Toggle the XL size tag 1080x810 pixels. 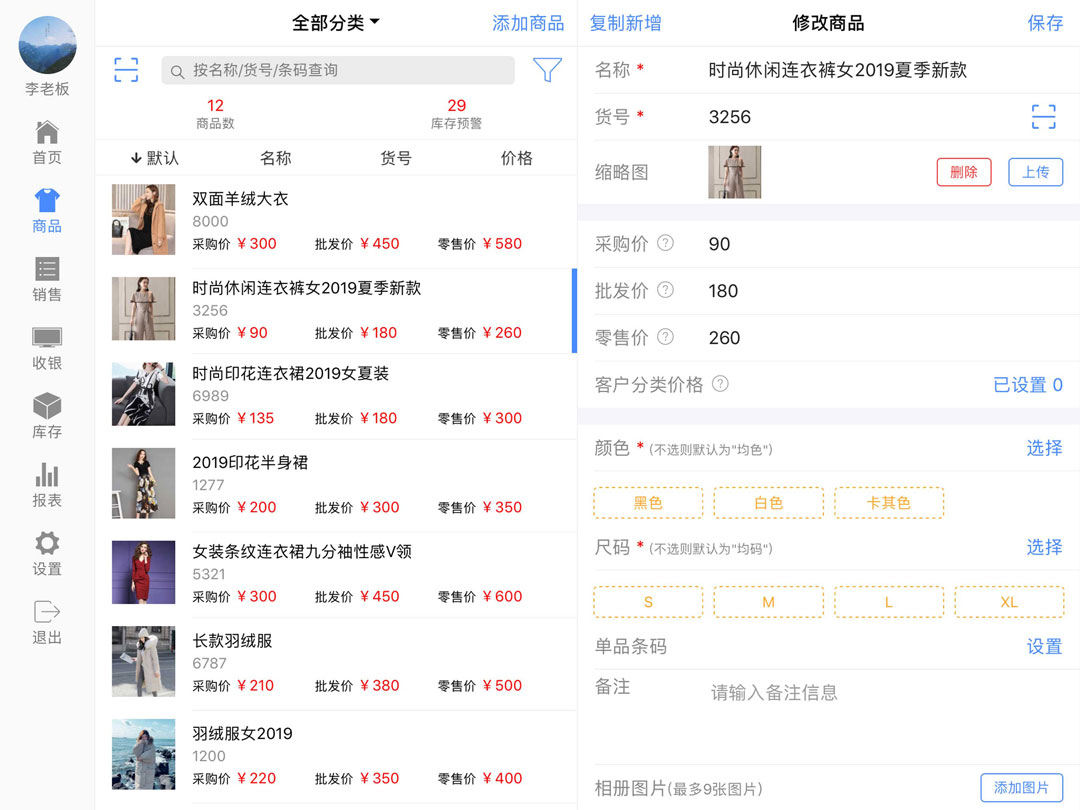[1009, 602]
